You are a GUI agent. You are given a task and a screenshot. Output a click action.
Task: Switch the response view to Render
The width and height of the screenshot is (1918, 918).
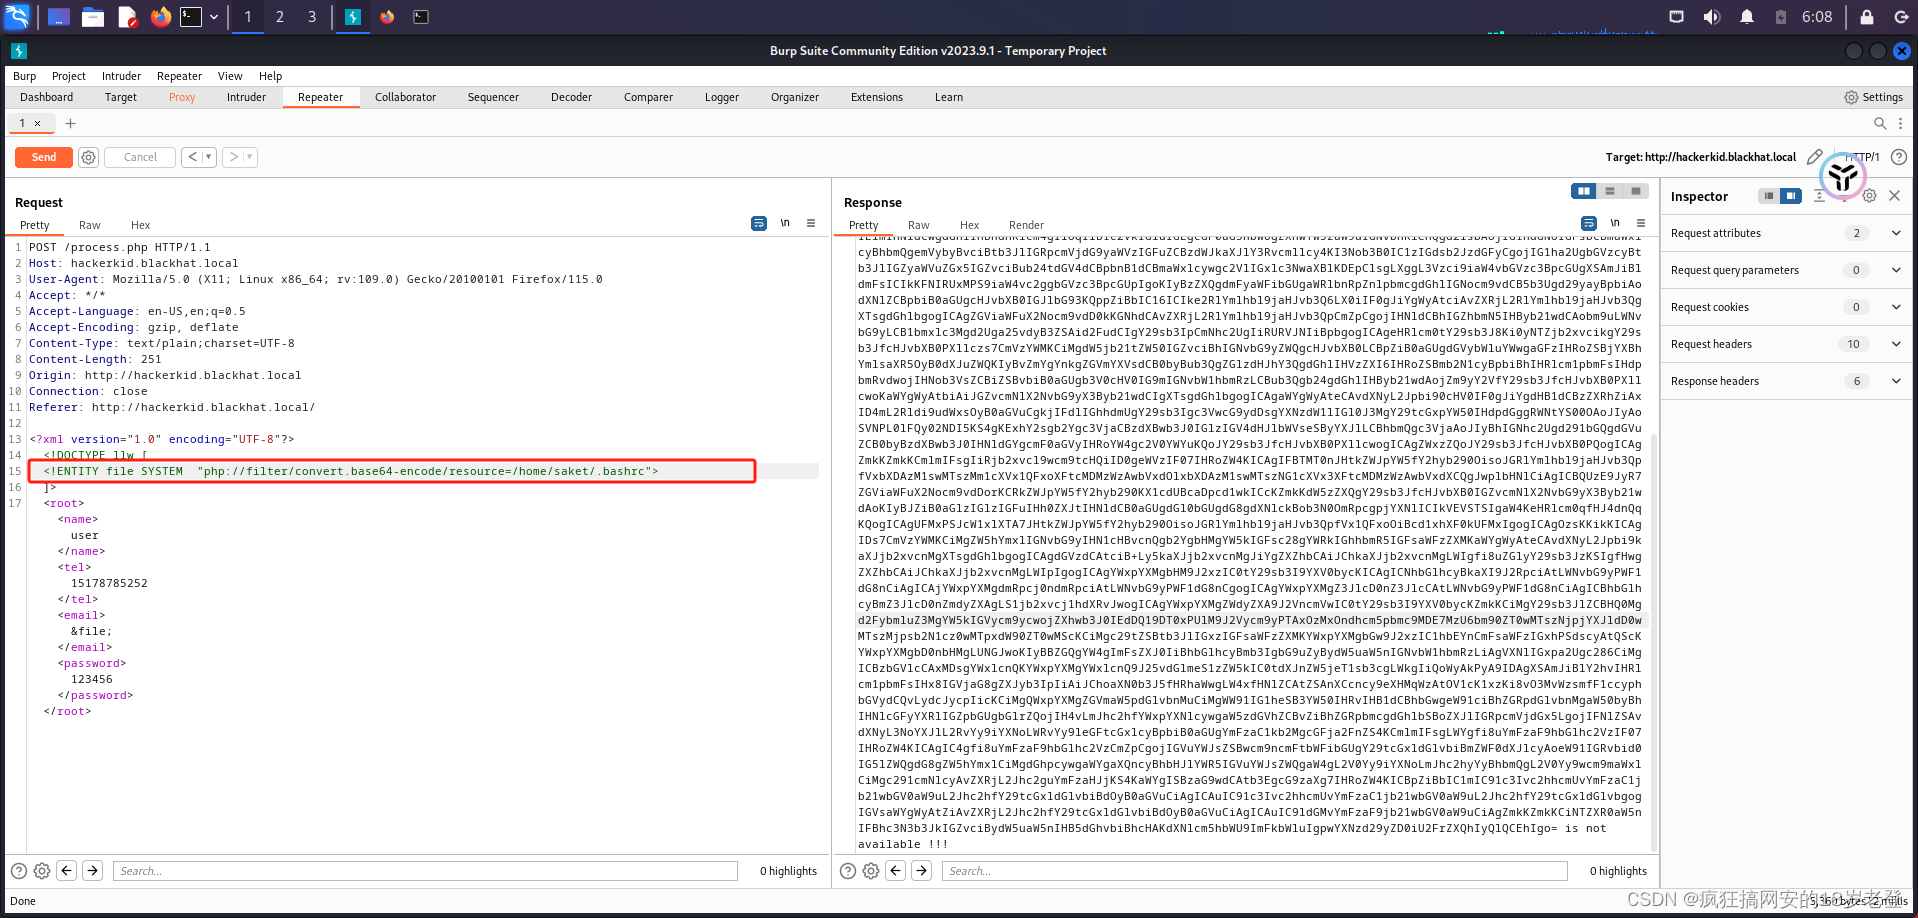click(x=1026, y=225)
